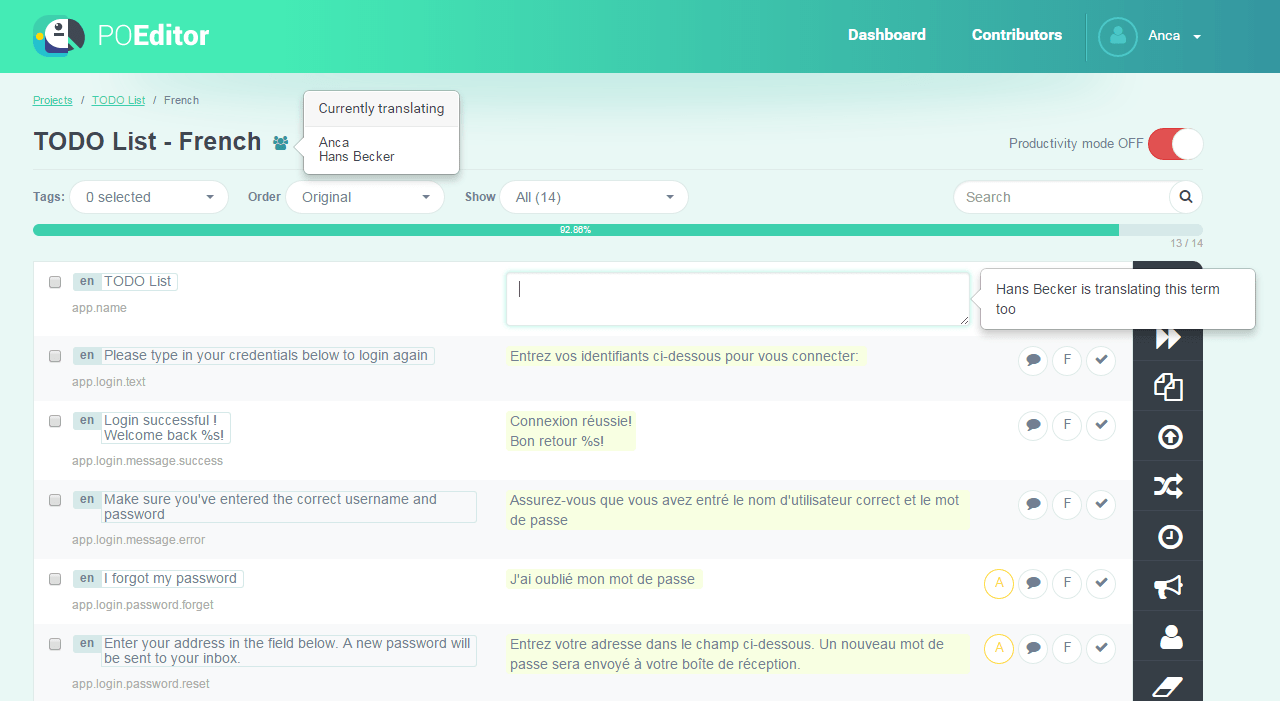Open the Tags '0 selected' dropdown

click(148, 197)
